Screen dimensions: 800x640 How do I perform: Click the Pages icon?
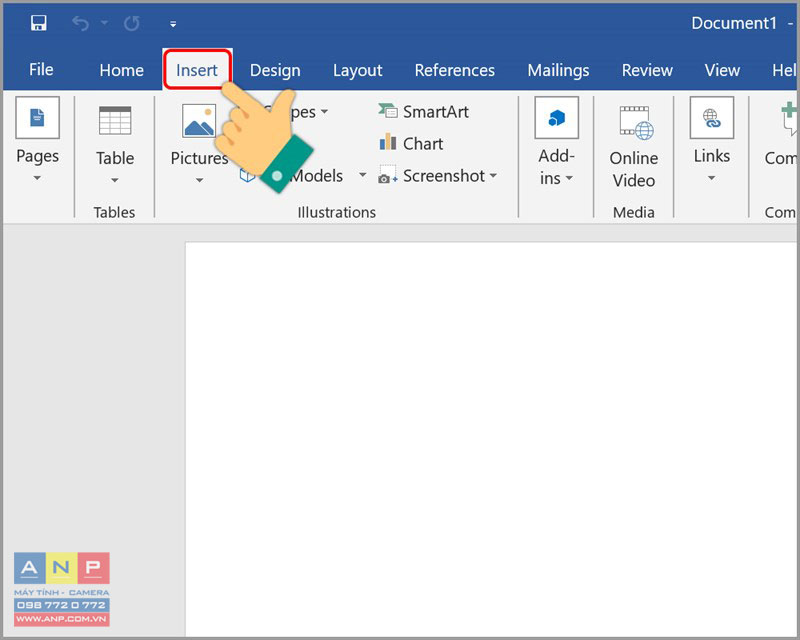click(38, 117)
